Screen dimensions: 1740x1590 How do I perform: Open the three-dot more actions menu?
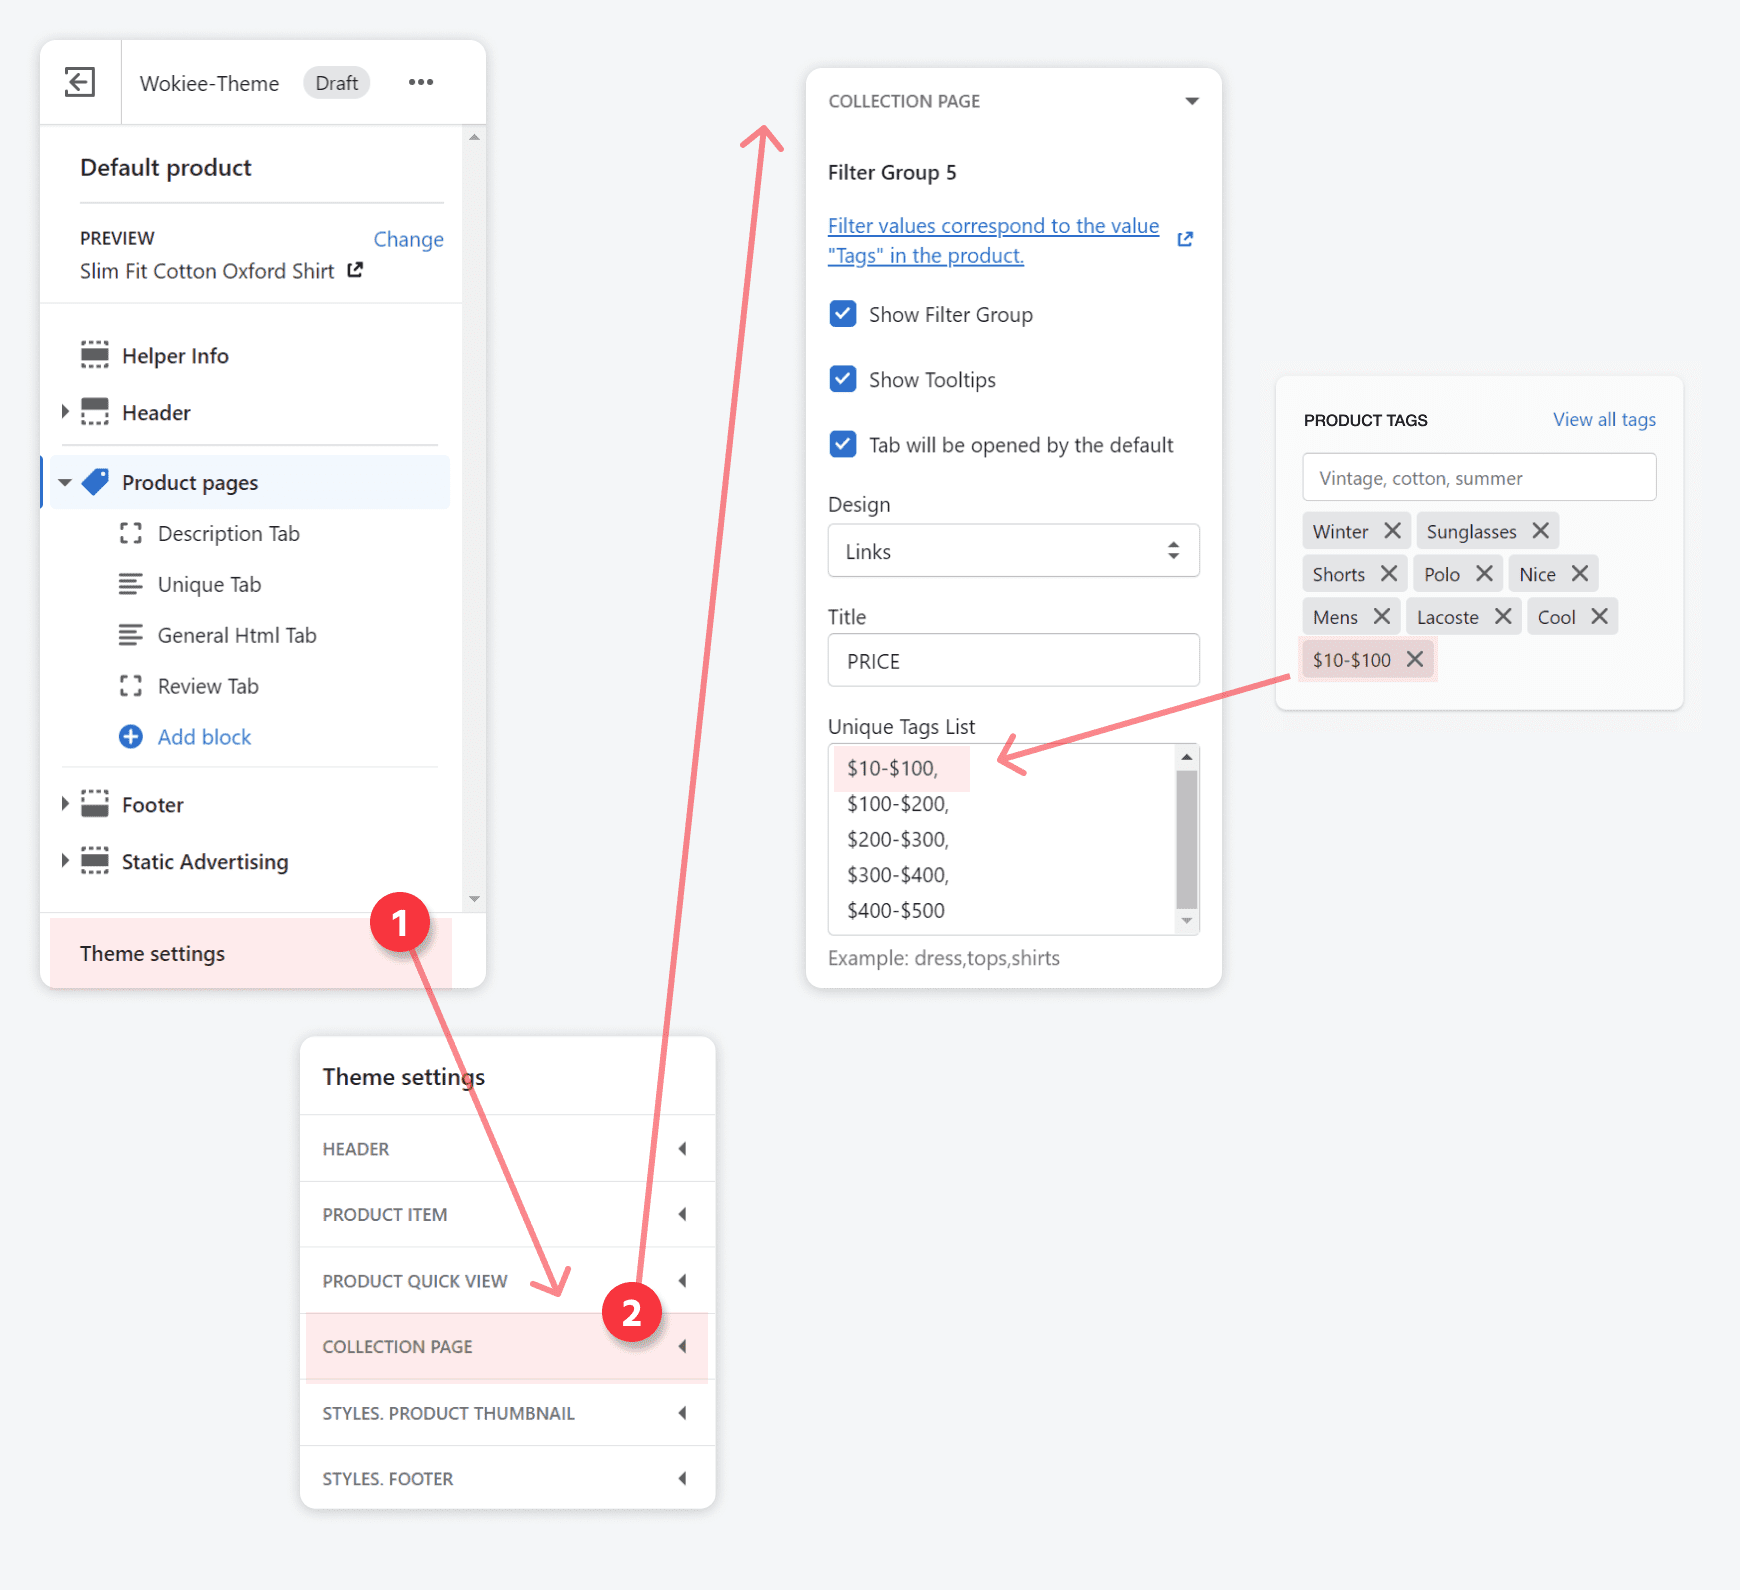click(421, 82)
